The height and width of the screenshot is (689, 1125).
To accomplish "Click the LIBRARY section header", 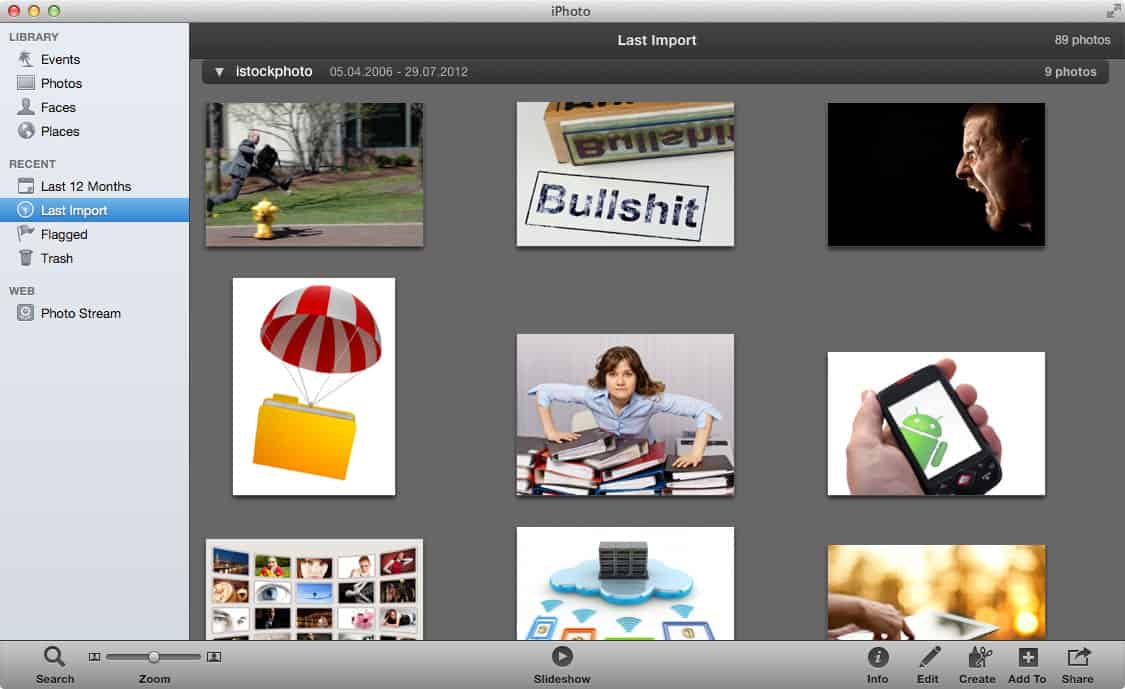I will 34,37.
